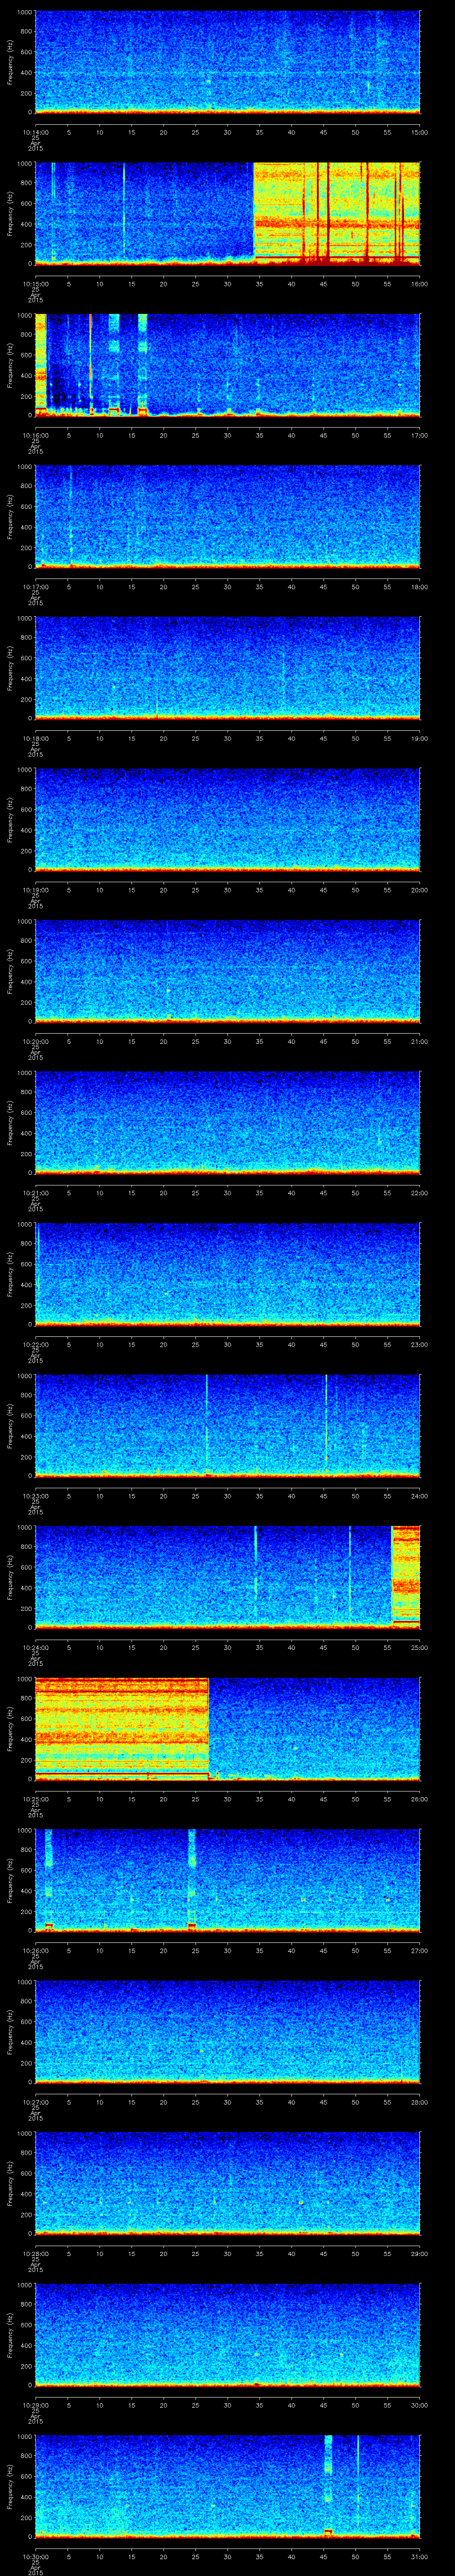Open the spectrogram panel starting at 10:19:00
This screenshot has width=455, height=2576.
click(227, 820)
